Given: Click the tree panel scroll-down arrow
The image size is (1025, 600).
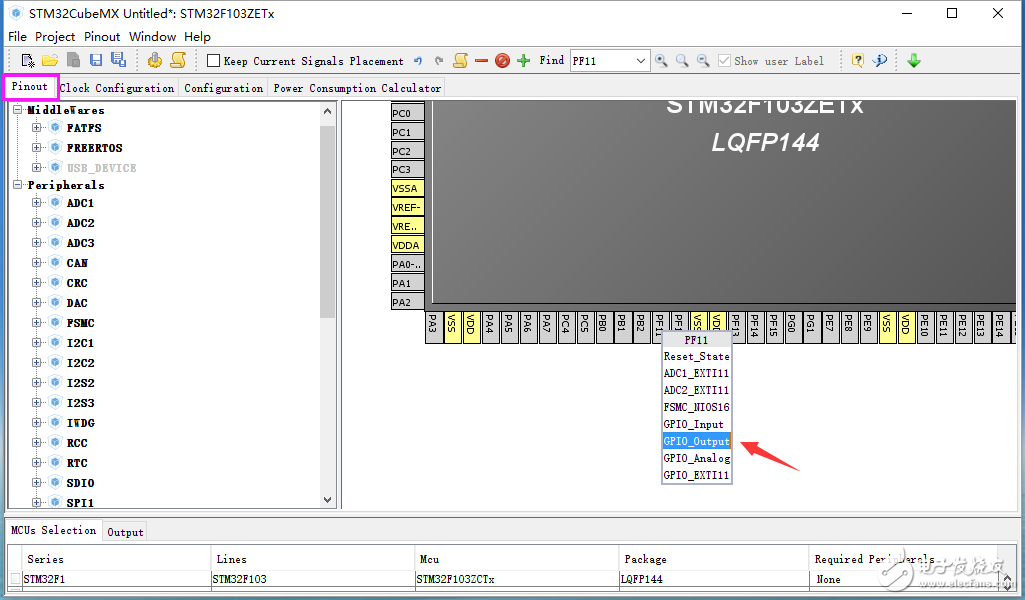Looking at the screenshot, I should coord(328,500).
